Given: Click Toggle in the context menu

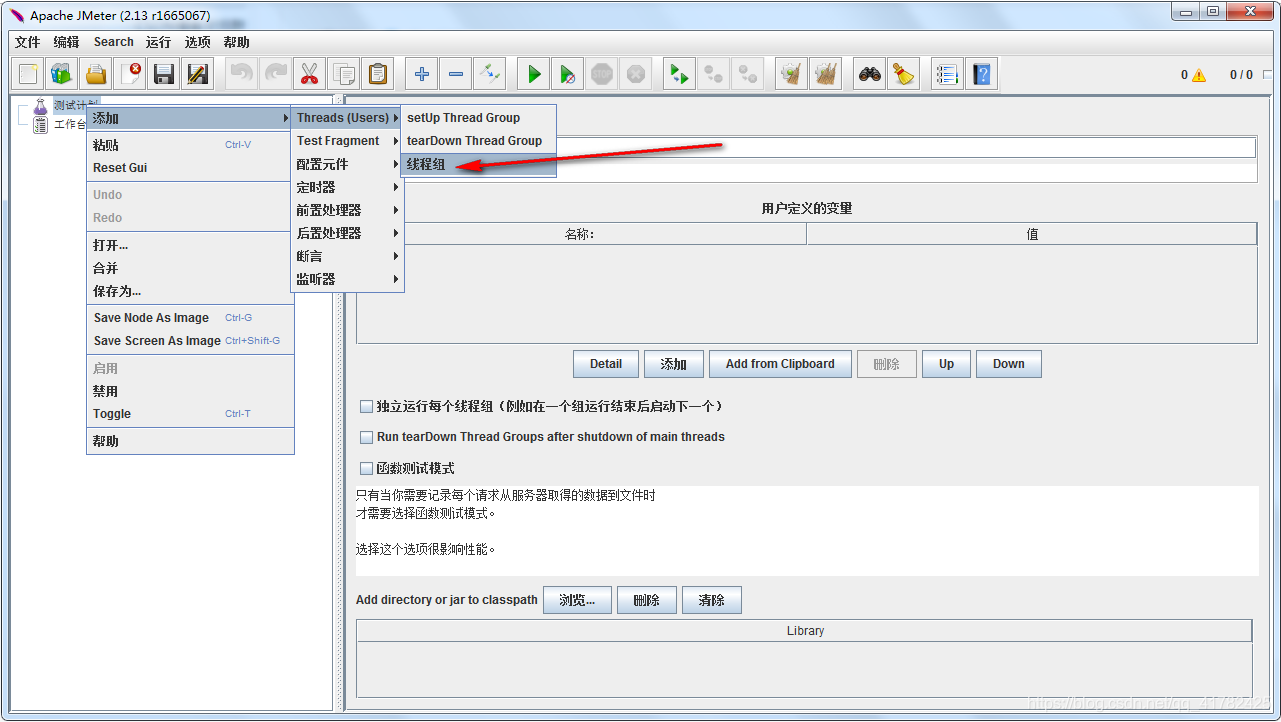Looking at the screenshot, I should click(190, 414).
